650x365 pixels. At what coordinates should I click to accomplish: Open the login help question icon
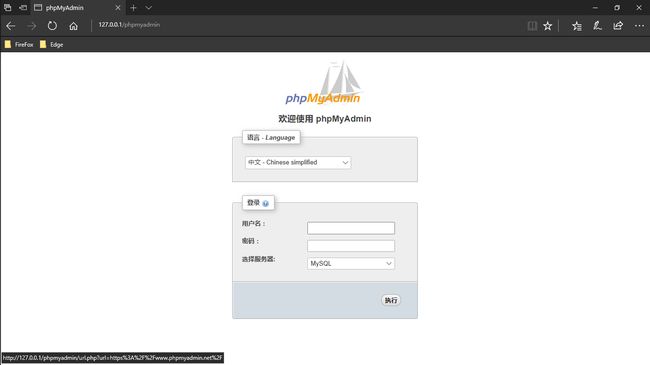point(265,203)
